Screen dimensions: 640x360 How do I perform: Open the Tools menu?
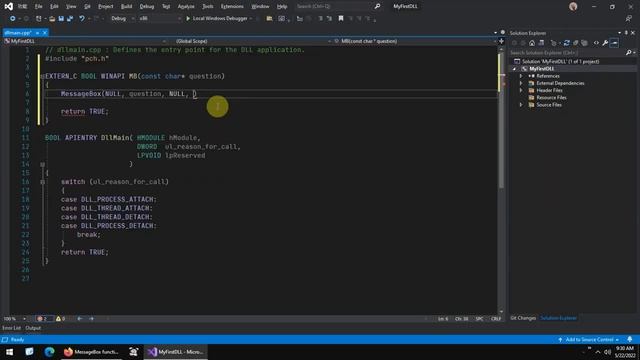coord(207,6)
